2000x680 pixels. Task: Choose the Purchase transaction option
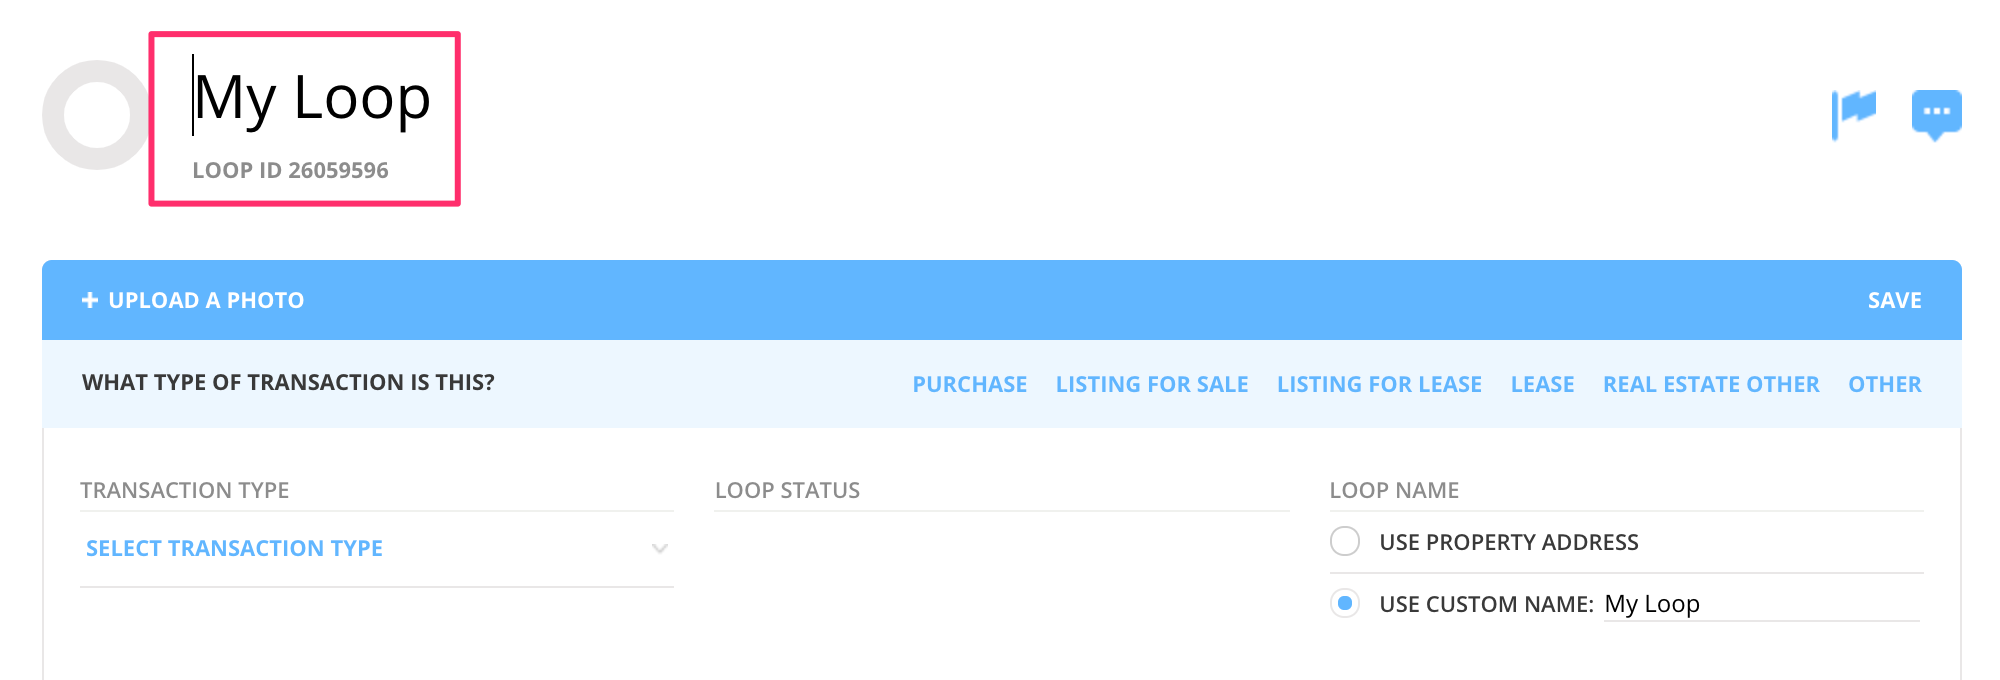(969, 384)
